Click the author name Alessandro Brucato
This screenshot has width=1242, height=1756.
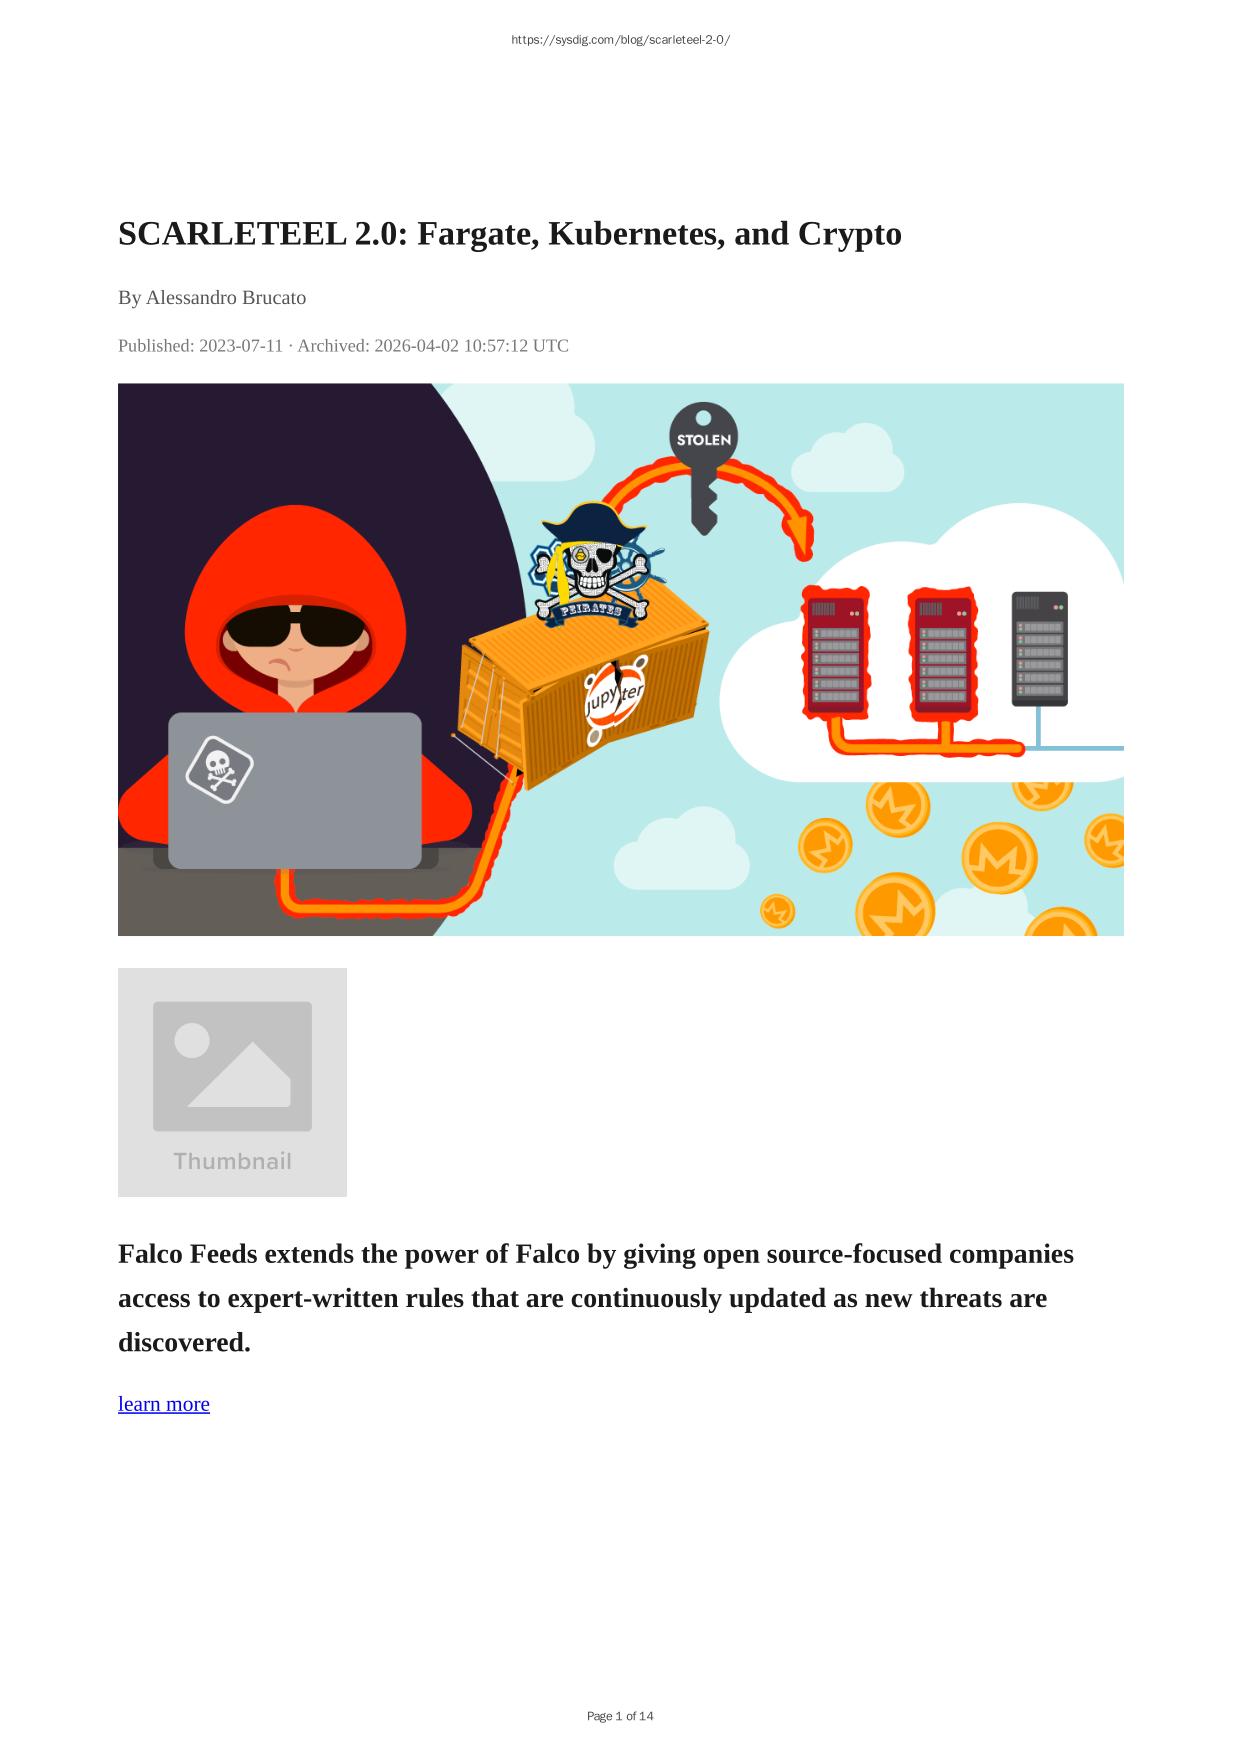click(x=226, y=298)
